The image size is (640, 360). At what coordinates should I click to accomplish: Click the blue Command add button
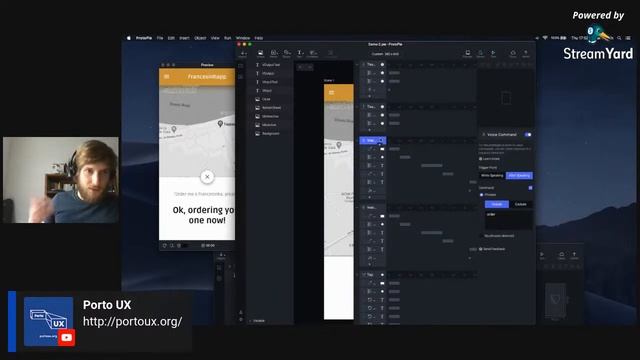(530, 188)
